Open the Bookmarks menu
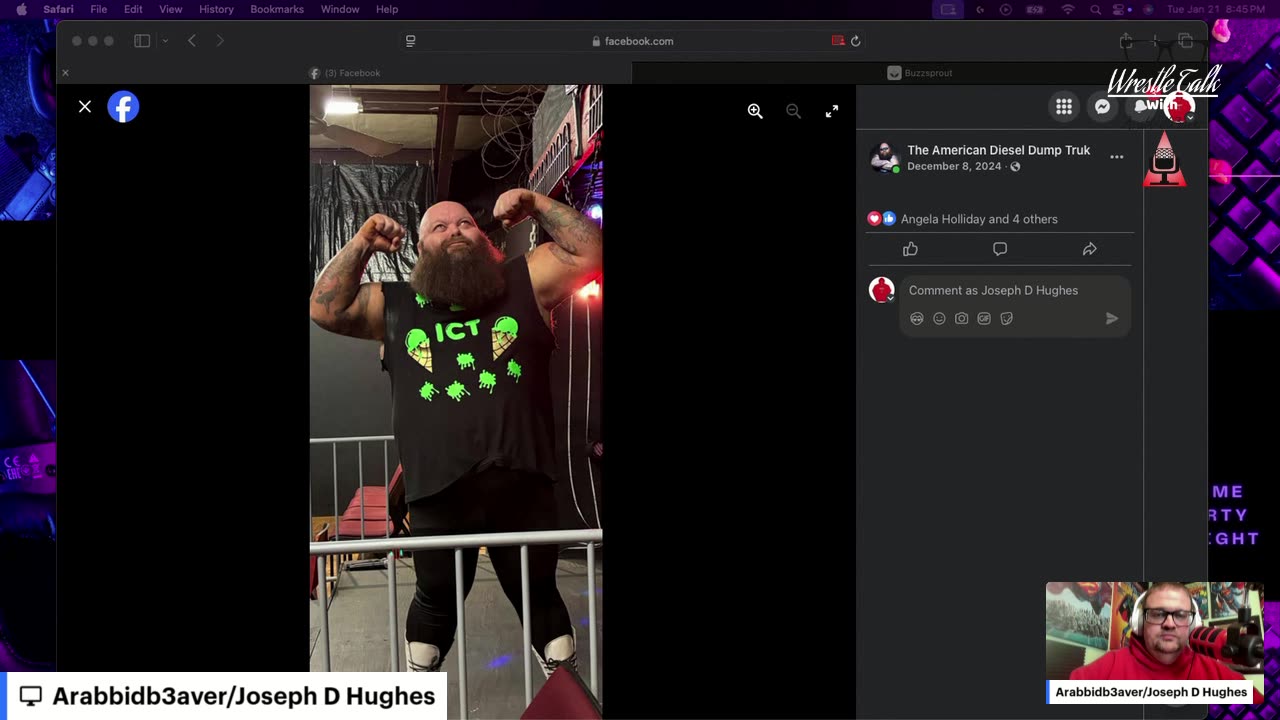Screen dimensions: 1280x720 click(277, 9)
